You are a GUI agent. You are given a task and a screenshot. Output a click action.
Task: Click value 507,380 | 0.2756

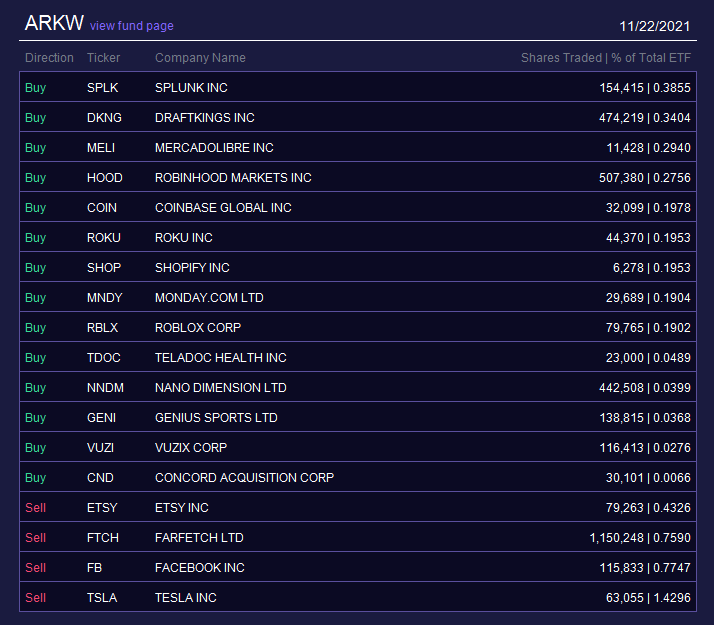coord(645,178)
